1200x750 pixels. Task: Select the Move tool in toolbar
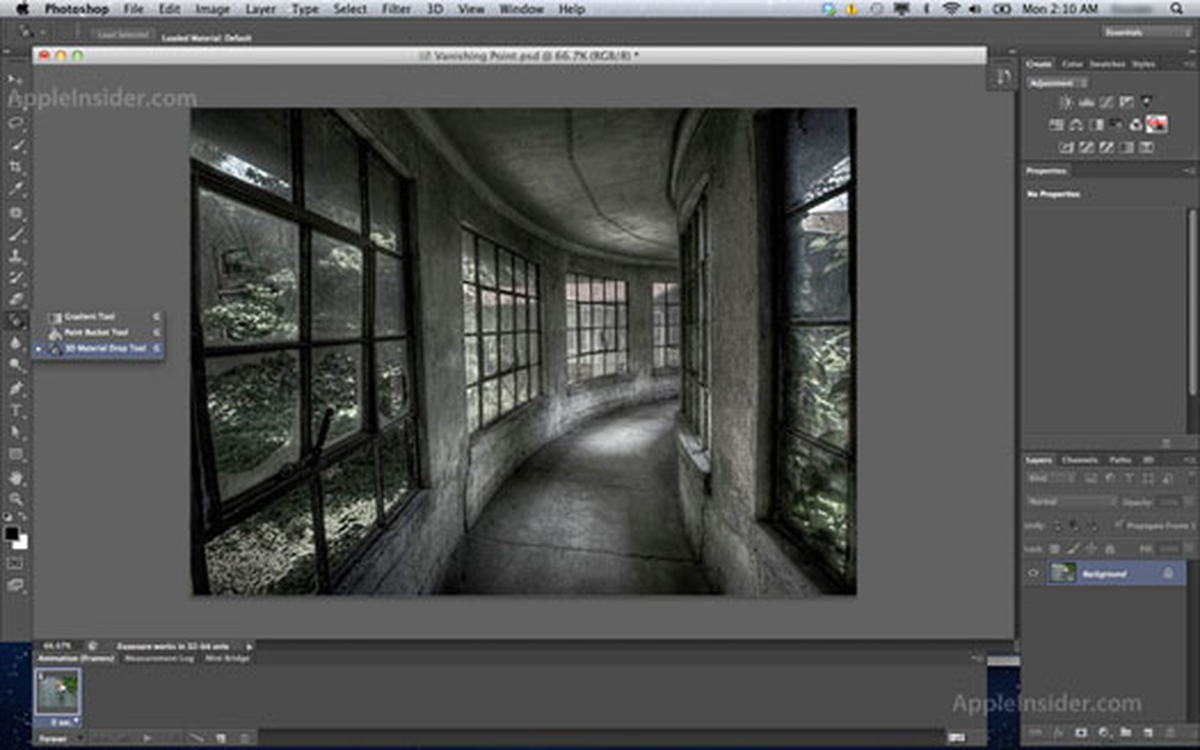16,79
